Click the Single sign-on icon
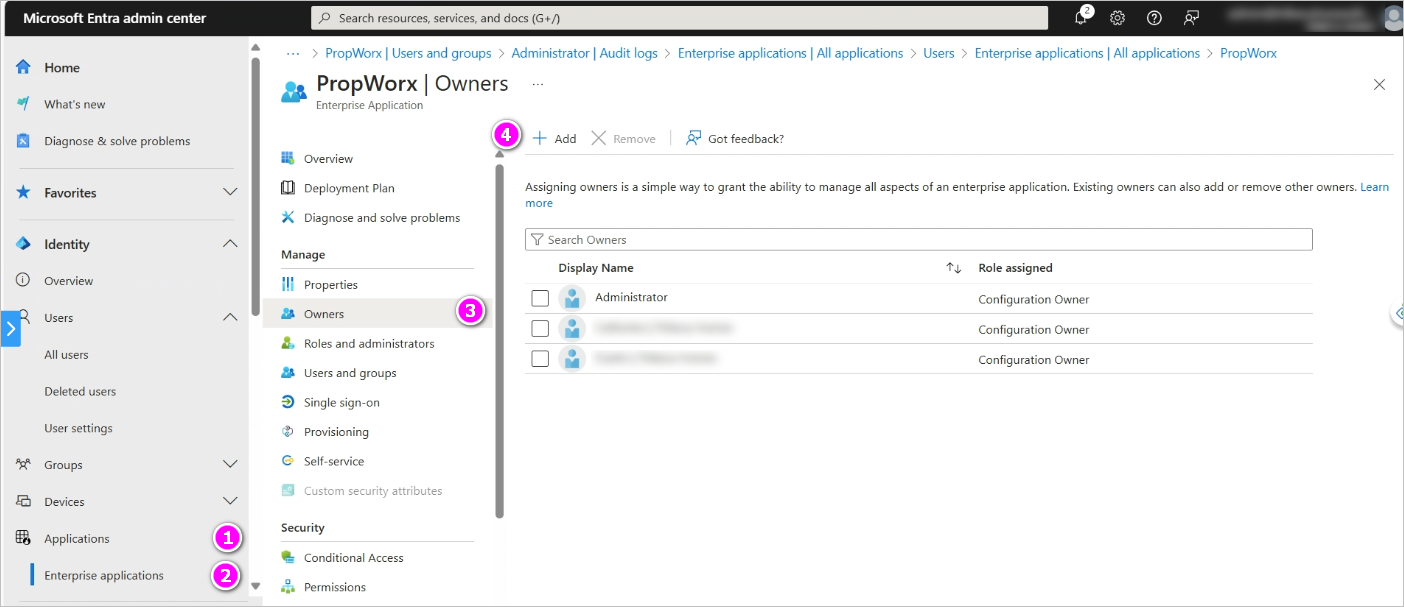1404x607 pixels. pos(288,402)
